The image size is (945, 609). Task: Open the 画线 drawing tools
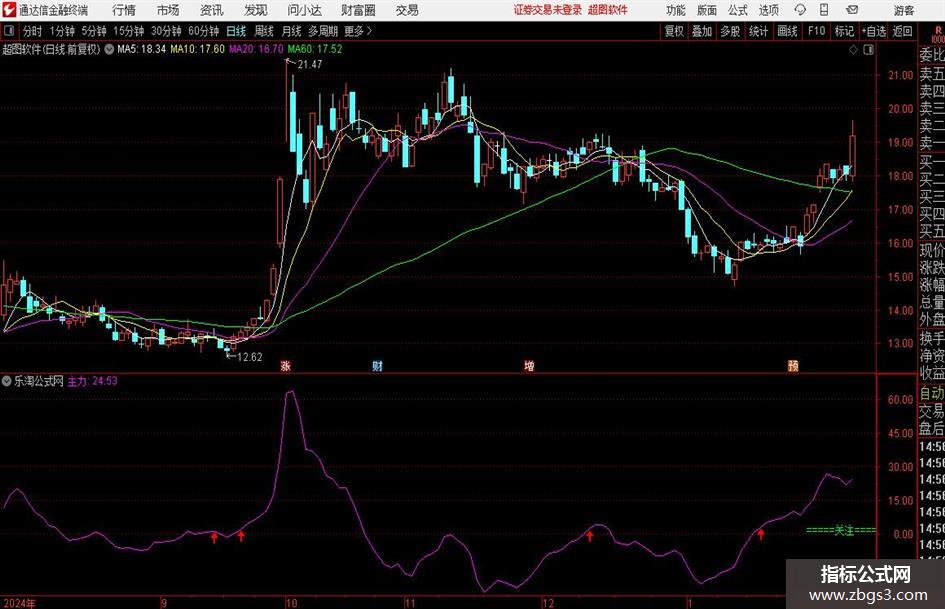click(787, 31)
